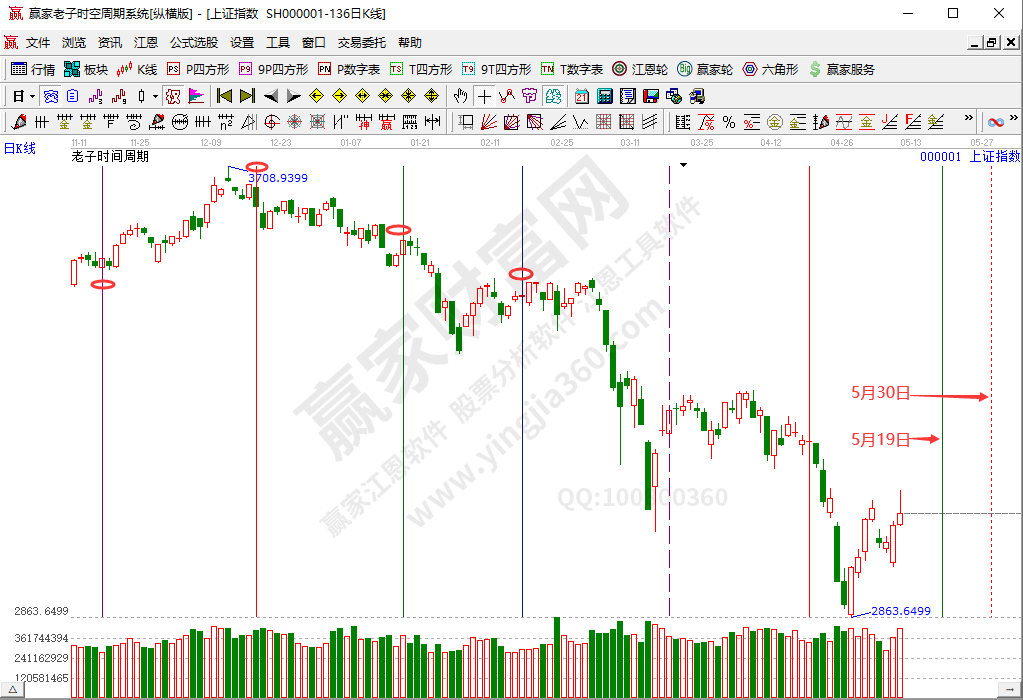
Task: Click the calendar icon showing 21
Action: click(582, 96)
